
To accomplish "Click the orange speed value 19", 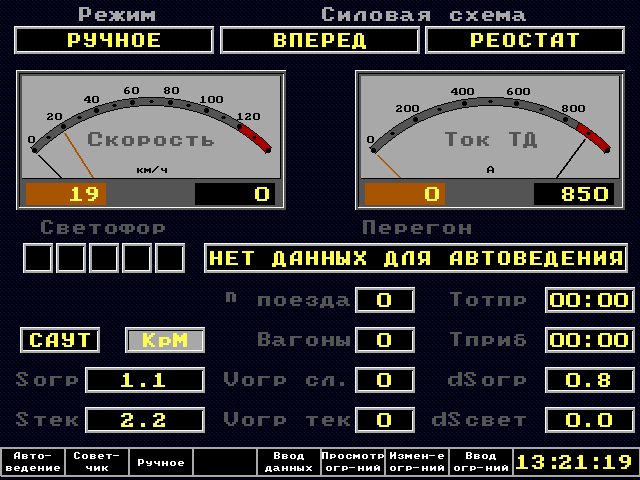I will [x=66, y=194].
